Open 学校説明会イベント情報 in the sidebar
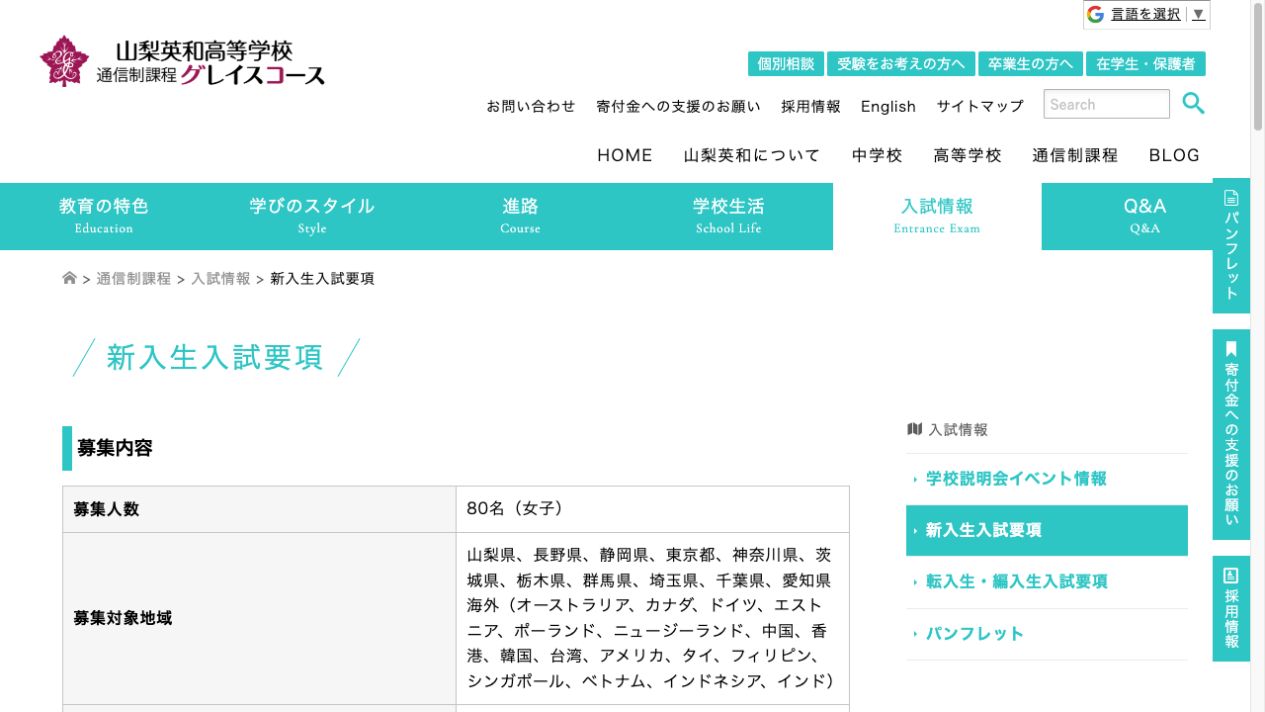The width and height of the screenshot is (1265, 712). click(x=1047, y=479)
